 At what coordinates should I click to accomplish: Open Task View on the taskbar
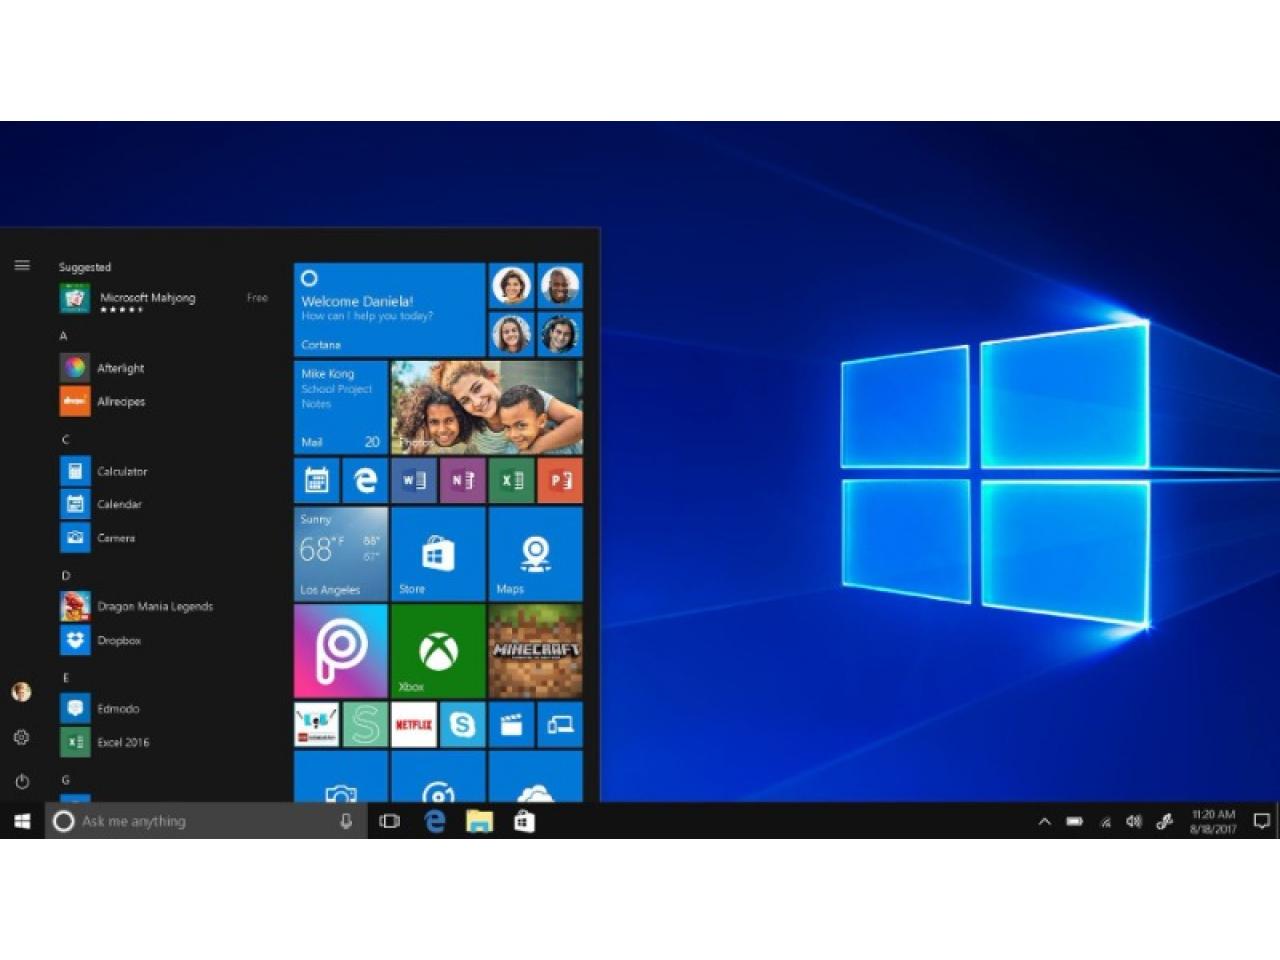coord(390,821)
